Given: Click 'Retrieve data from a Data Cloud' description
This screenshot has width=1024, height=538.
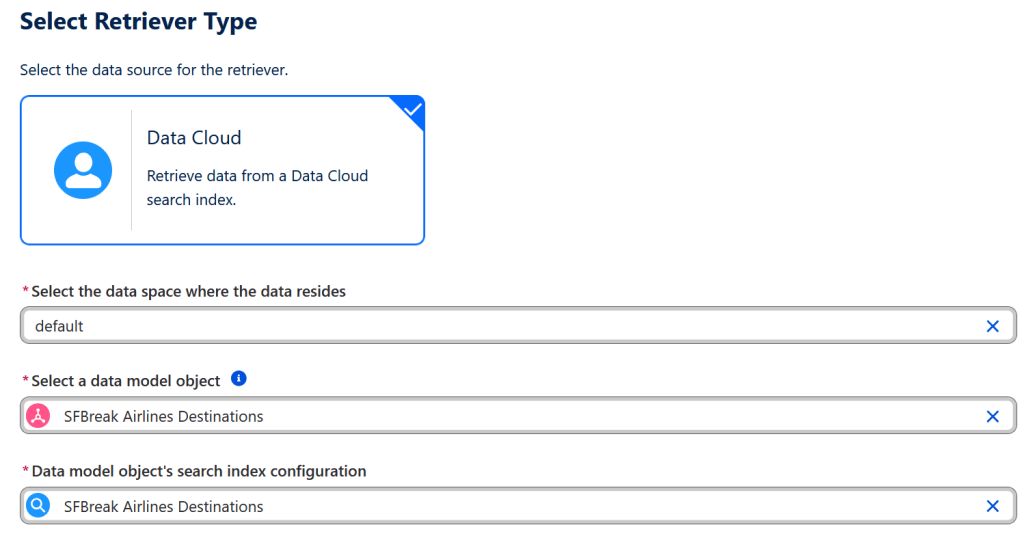Looking at the screenshot, I should coord(257,187).
